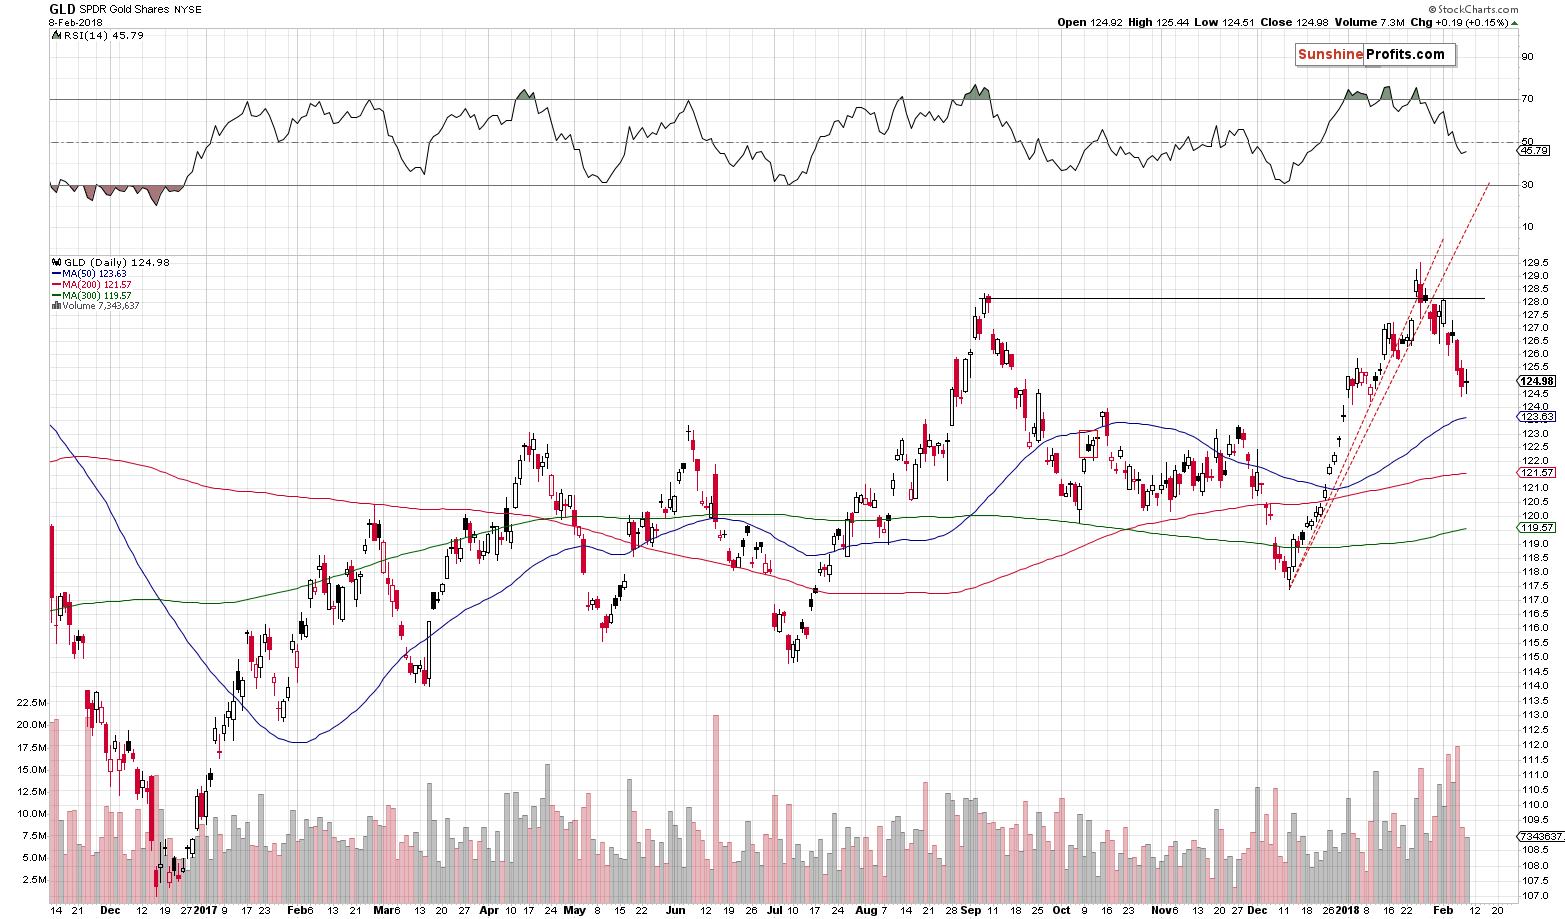Click the 129.5 price axis label

point(1535,262)
